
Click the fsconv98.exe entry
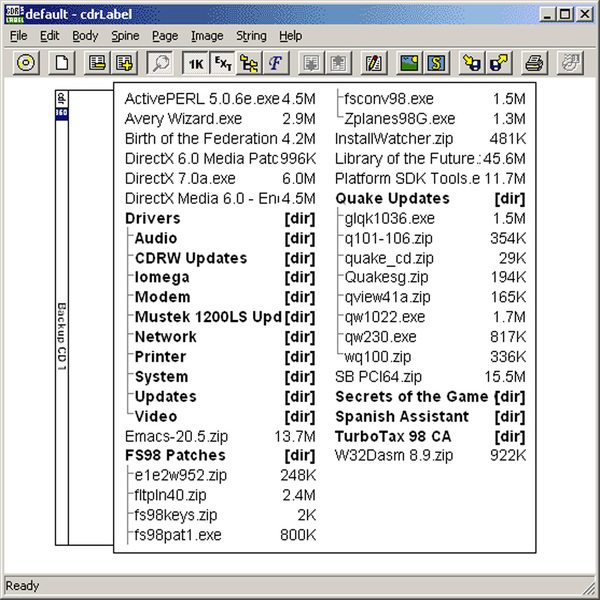435,99
